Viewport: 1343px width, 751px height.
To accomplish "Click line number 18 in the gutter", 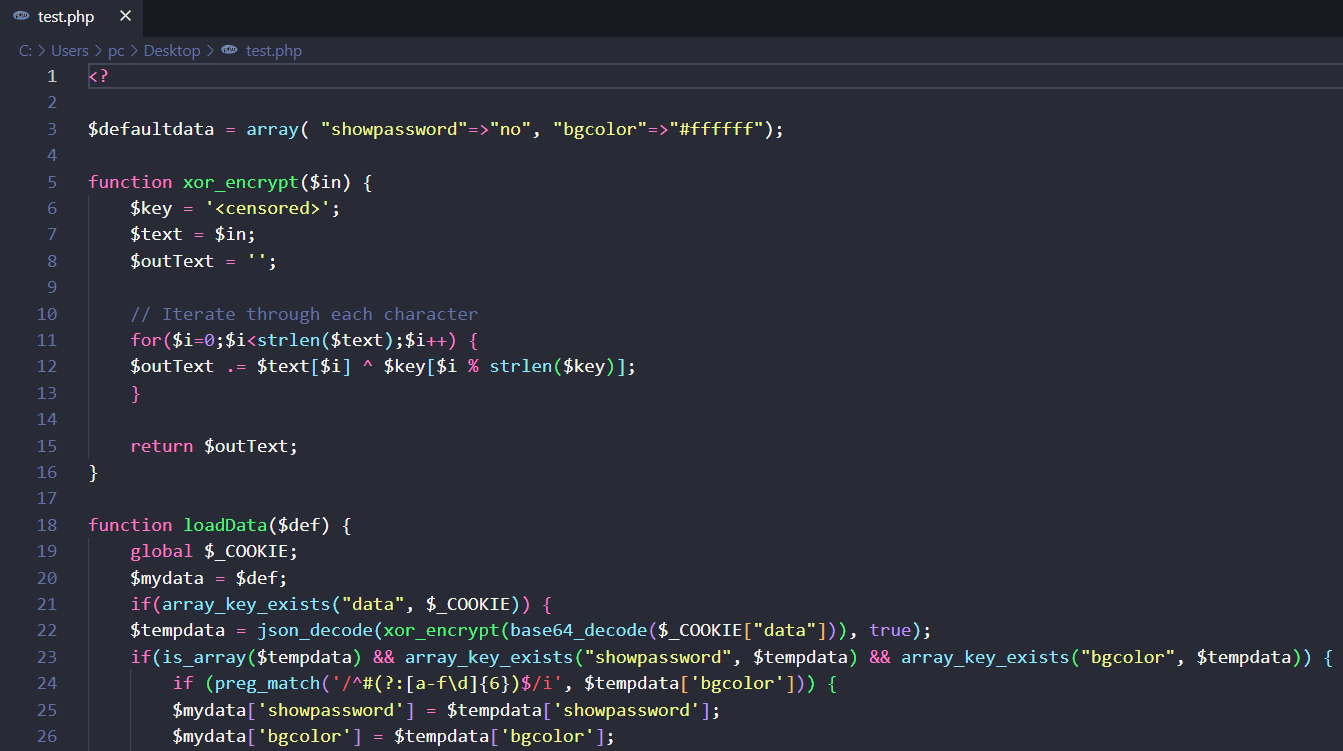I will [x=47, y=525].
